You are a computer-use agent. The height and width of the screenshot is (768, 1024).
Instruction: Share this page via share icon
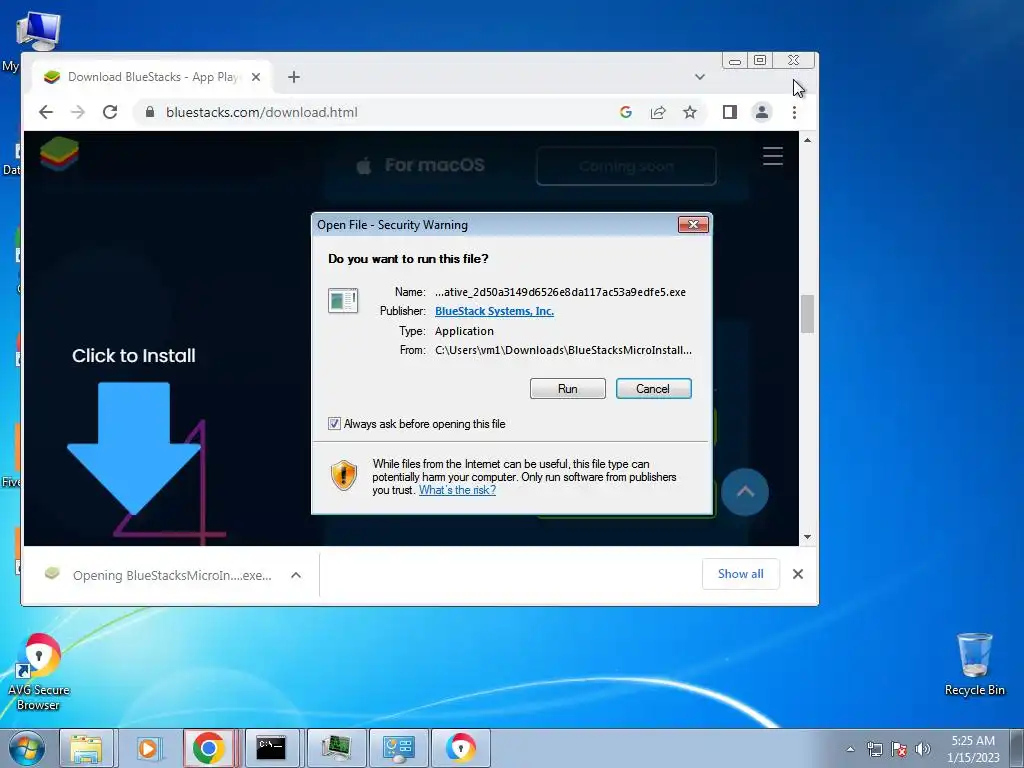(x=658, y=112)
